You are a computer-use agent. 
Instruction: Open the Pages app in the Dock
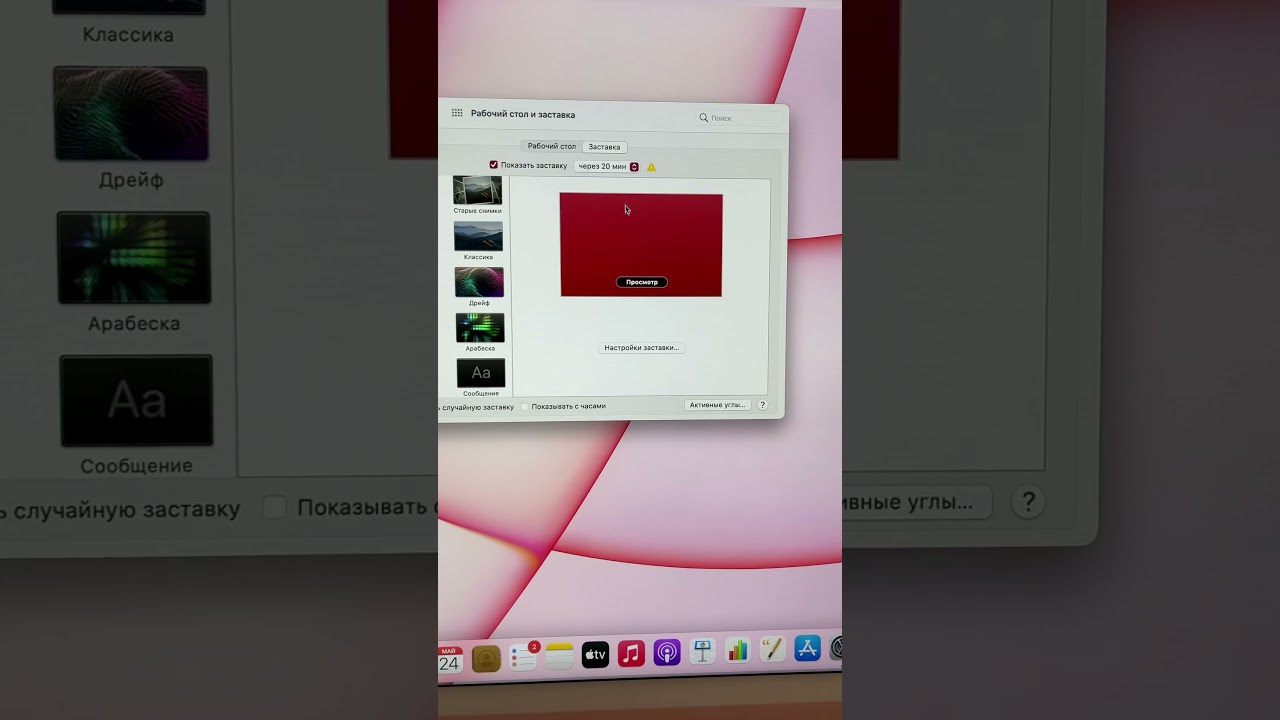point(772,650)
